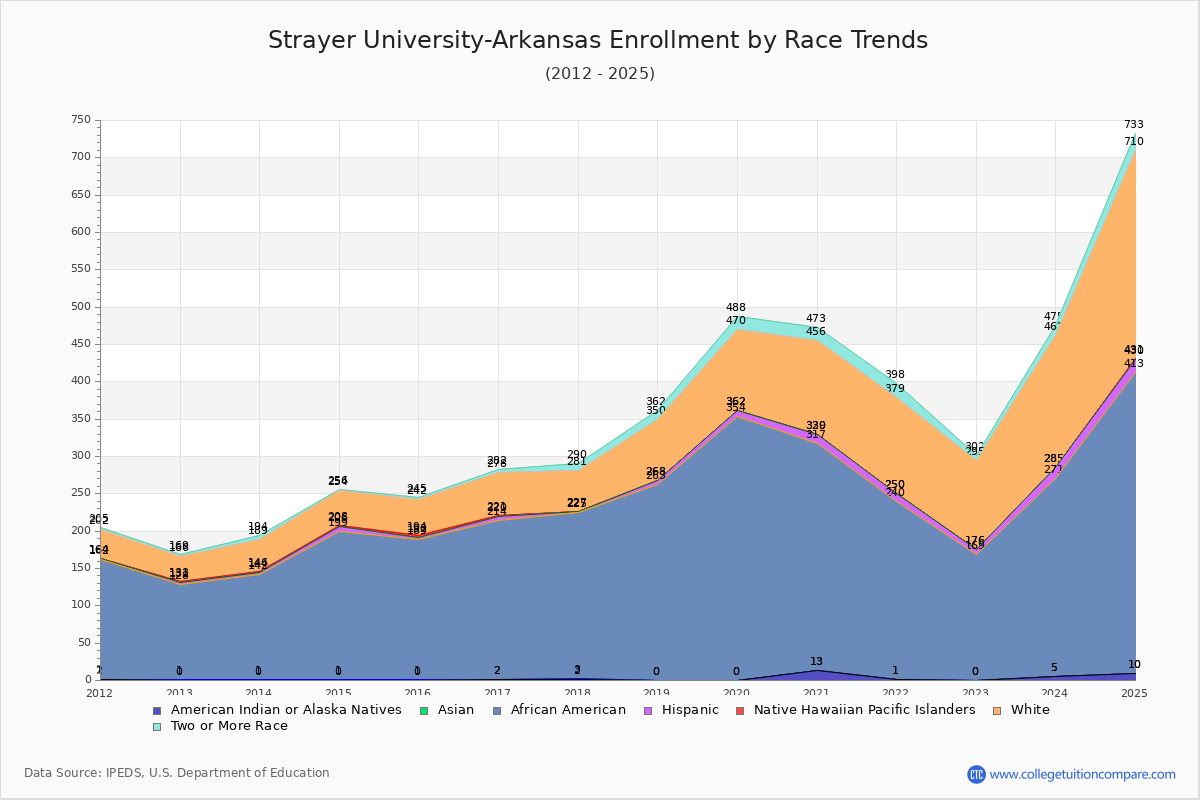This screenshot has width=1200, height=800.
Task: Click the 470 data label at 2020
Action: (x=735, y=321)
